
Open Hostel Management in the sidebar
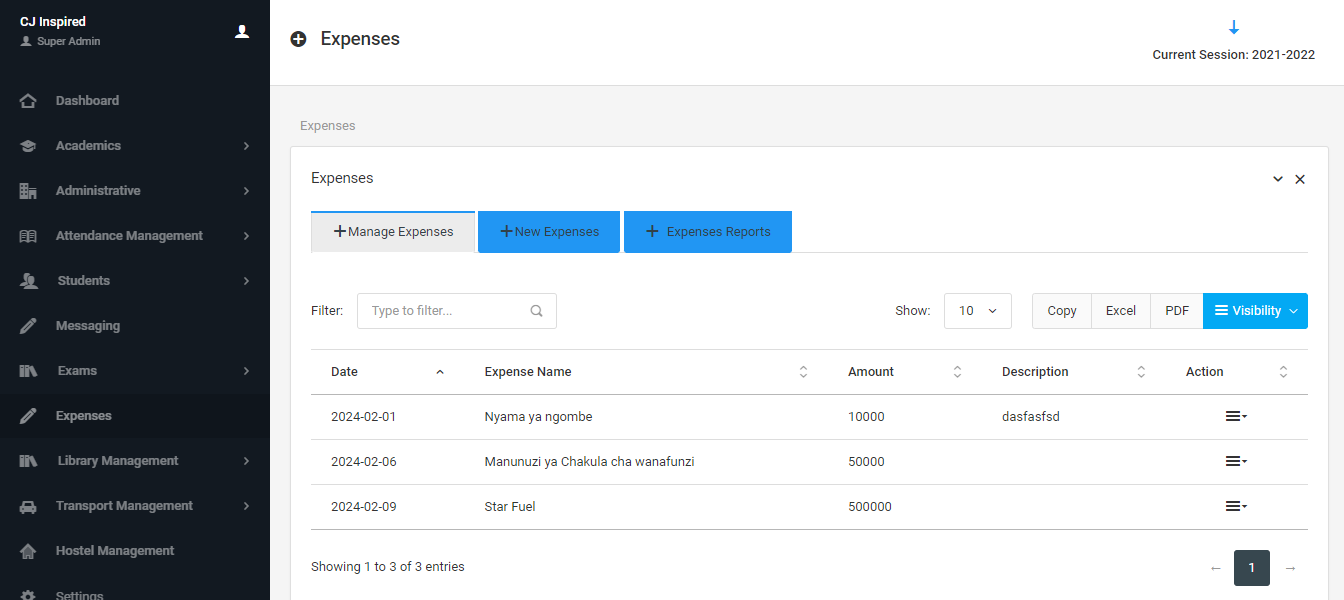coord(115,551)
